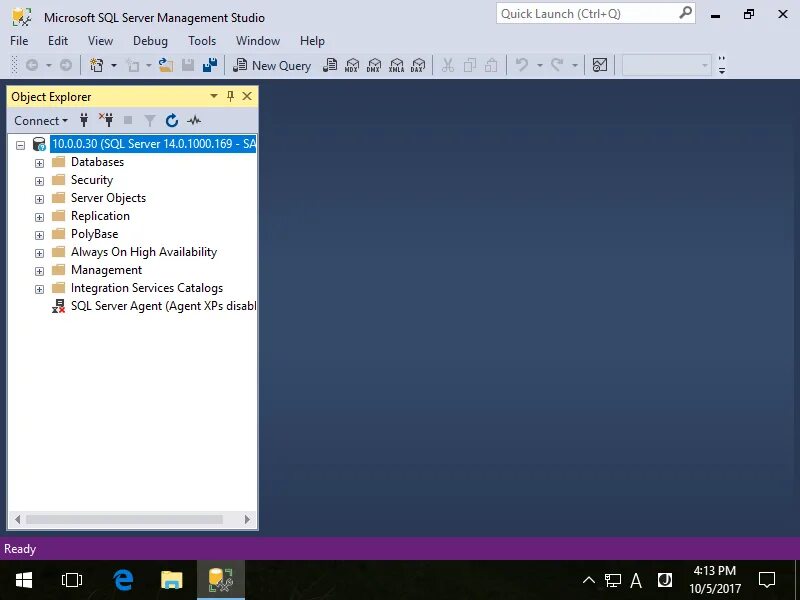Viewport: 800px width, 600px height.
Task: Click the Stop icon in Object Explorer
Action: tap(128, 120)
